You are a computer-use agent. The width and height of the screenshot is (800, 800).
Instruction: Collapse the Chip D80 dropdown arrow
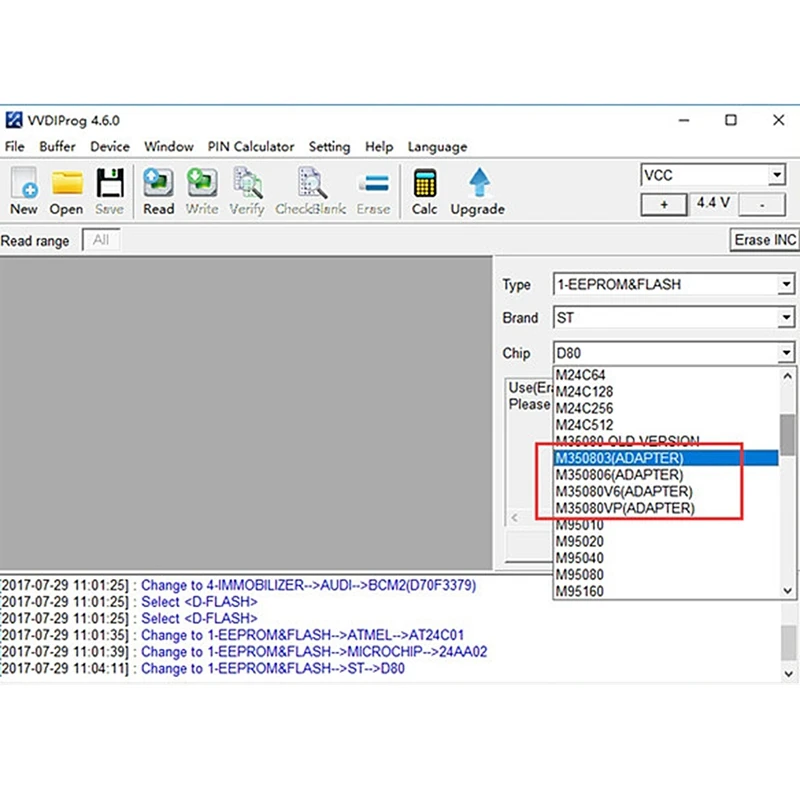coord(786,353)
